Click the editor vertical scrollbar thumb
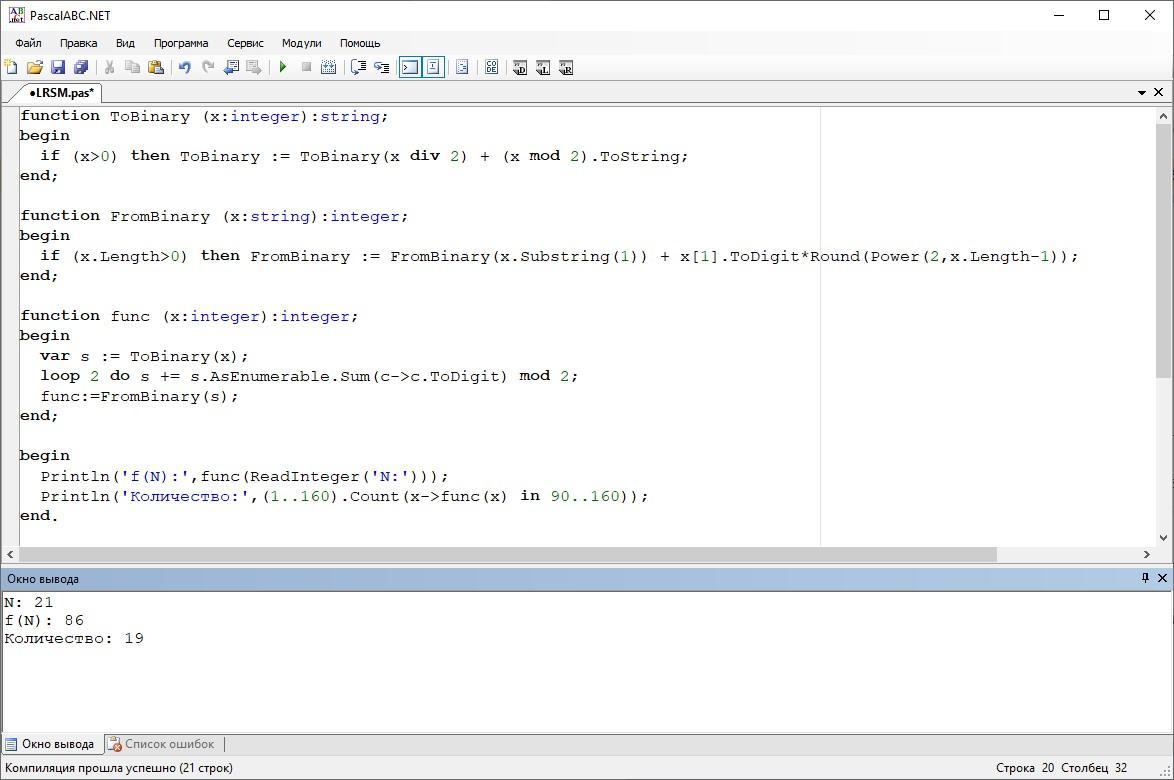 [x=1163, y=252]
